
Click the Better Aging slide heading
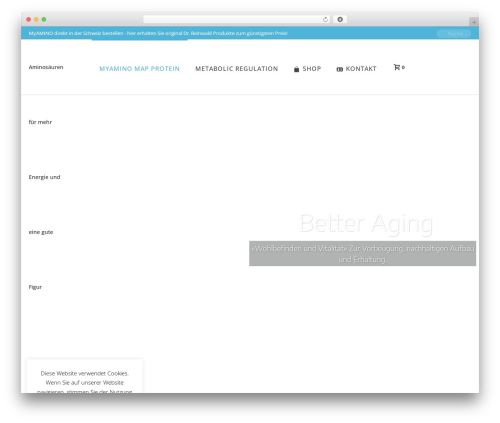click(x=366, y=223)
